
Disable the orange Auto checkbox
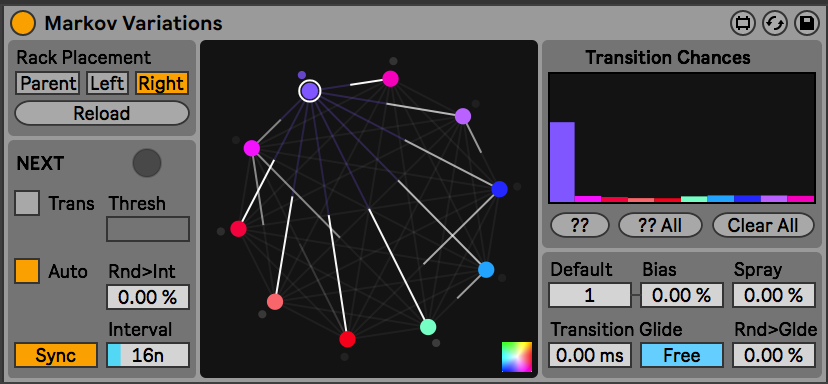point(27,271)
